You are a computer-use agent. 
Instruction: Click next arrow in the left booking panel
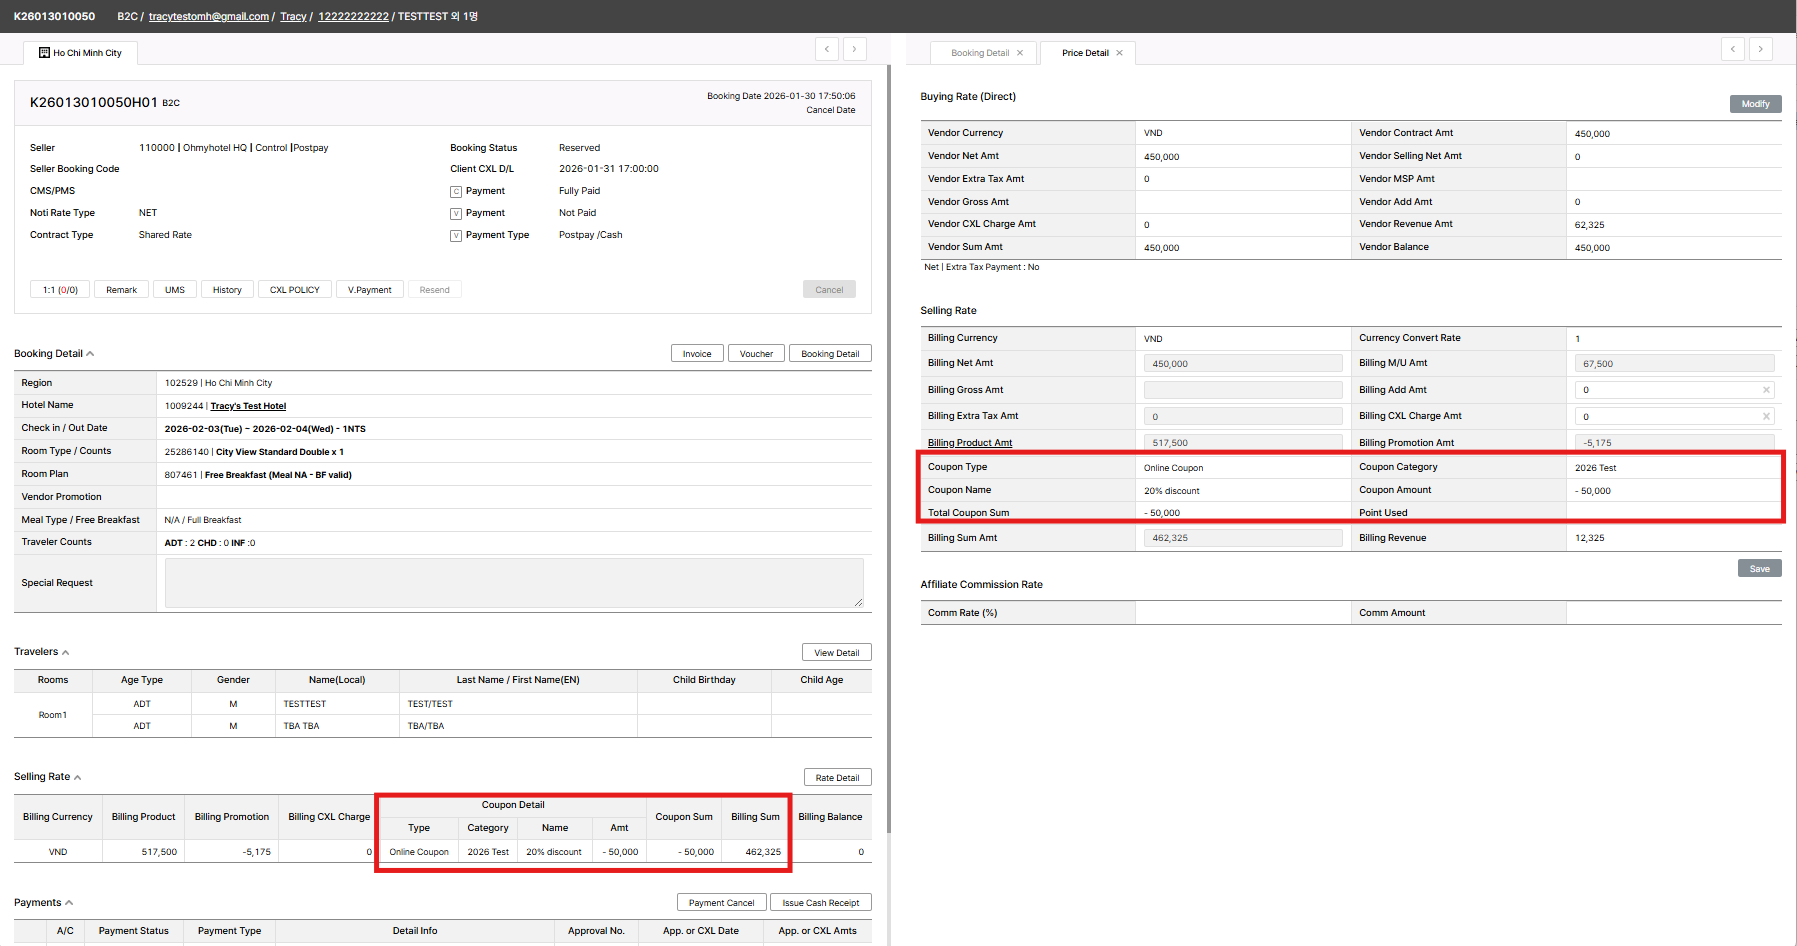(x=855, y=49)
